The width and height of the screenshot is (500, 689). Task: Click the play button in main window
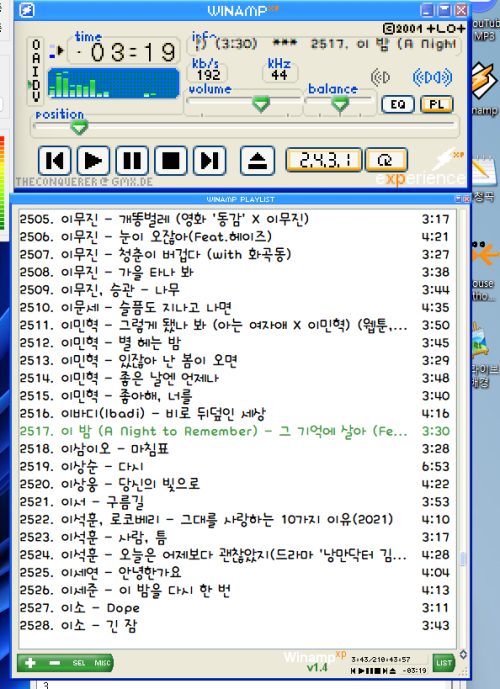pos(93,160)
